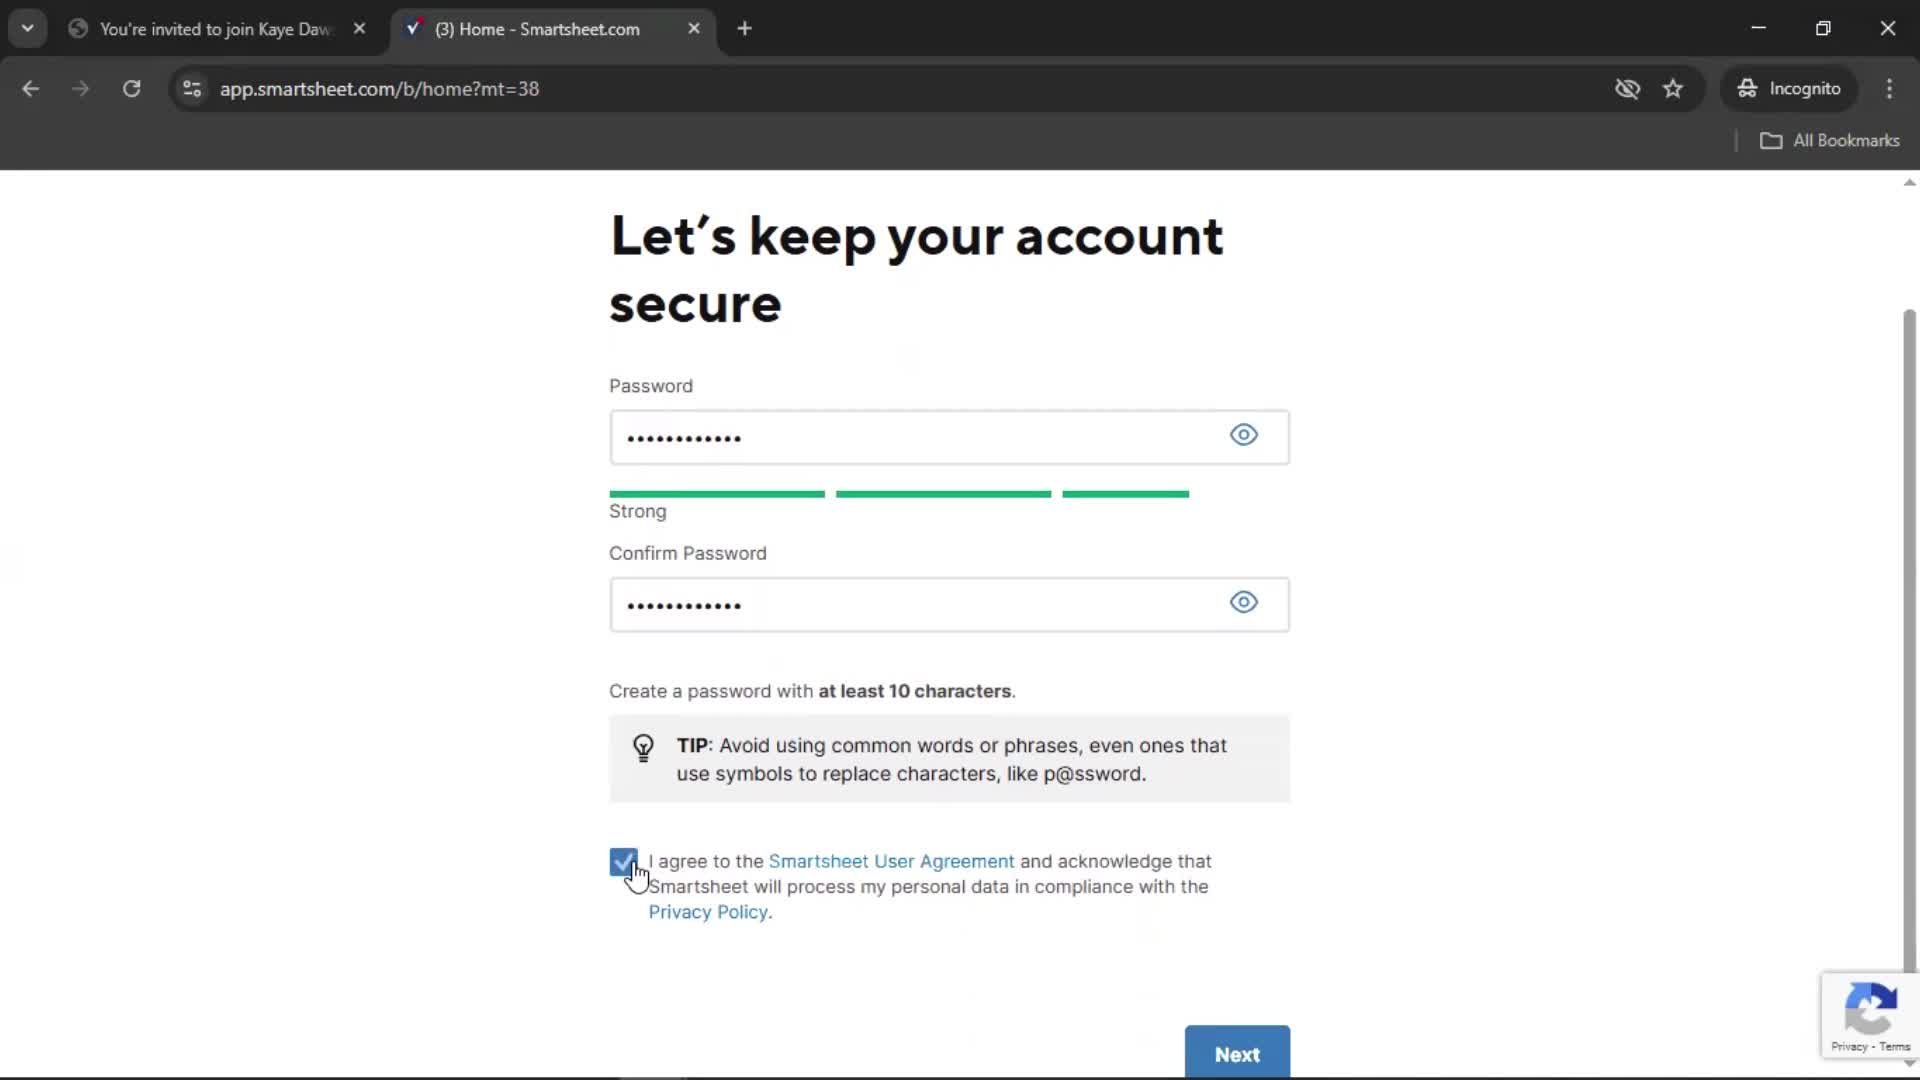
Task: Open the Smartsheet User Agreement link
Action: 890,861
